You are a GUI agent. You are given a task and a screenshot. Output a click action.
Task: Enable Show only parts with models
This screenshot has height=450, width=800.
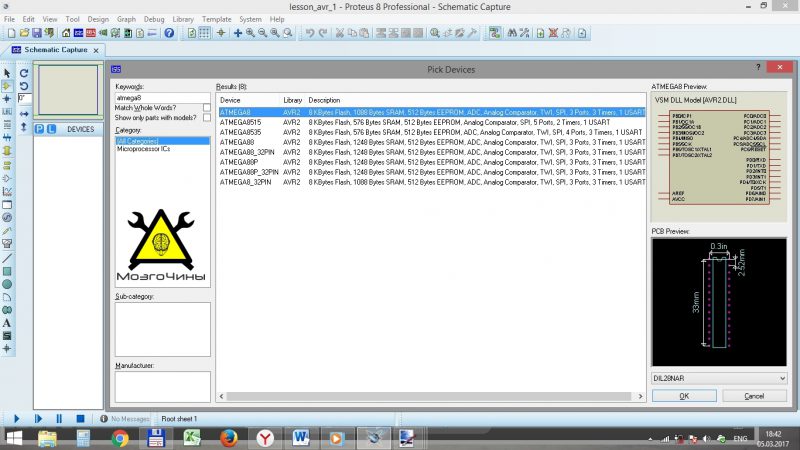tap(207, 118)
